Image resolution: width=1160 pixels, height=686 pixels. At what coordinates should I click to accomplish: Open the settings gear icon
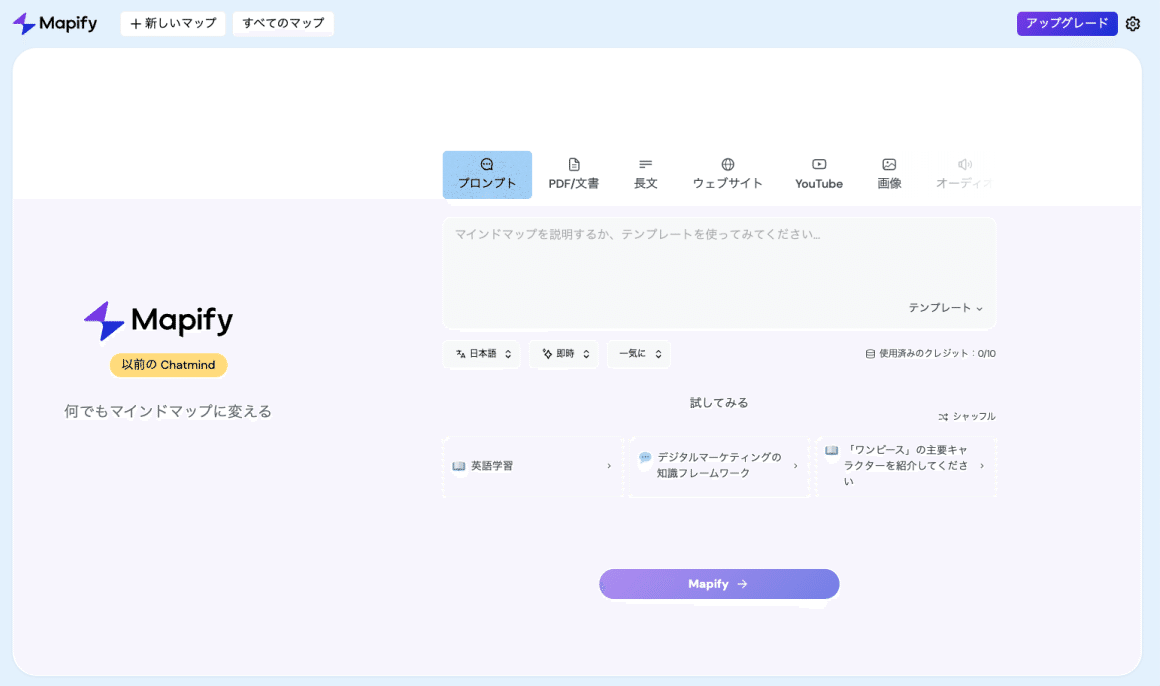[1133, 24]
